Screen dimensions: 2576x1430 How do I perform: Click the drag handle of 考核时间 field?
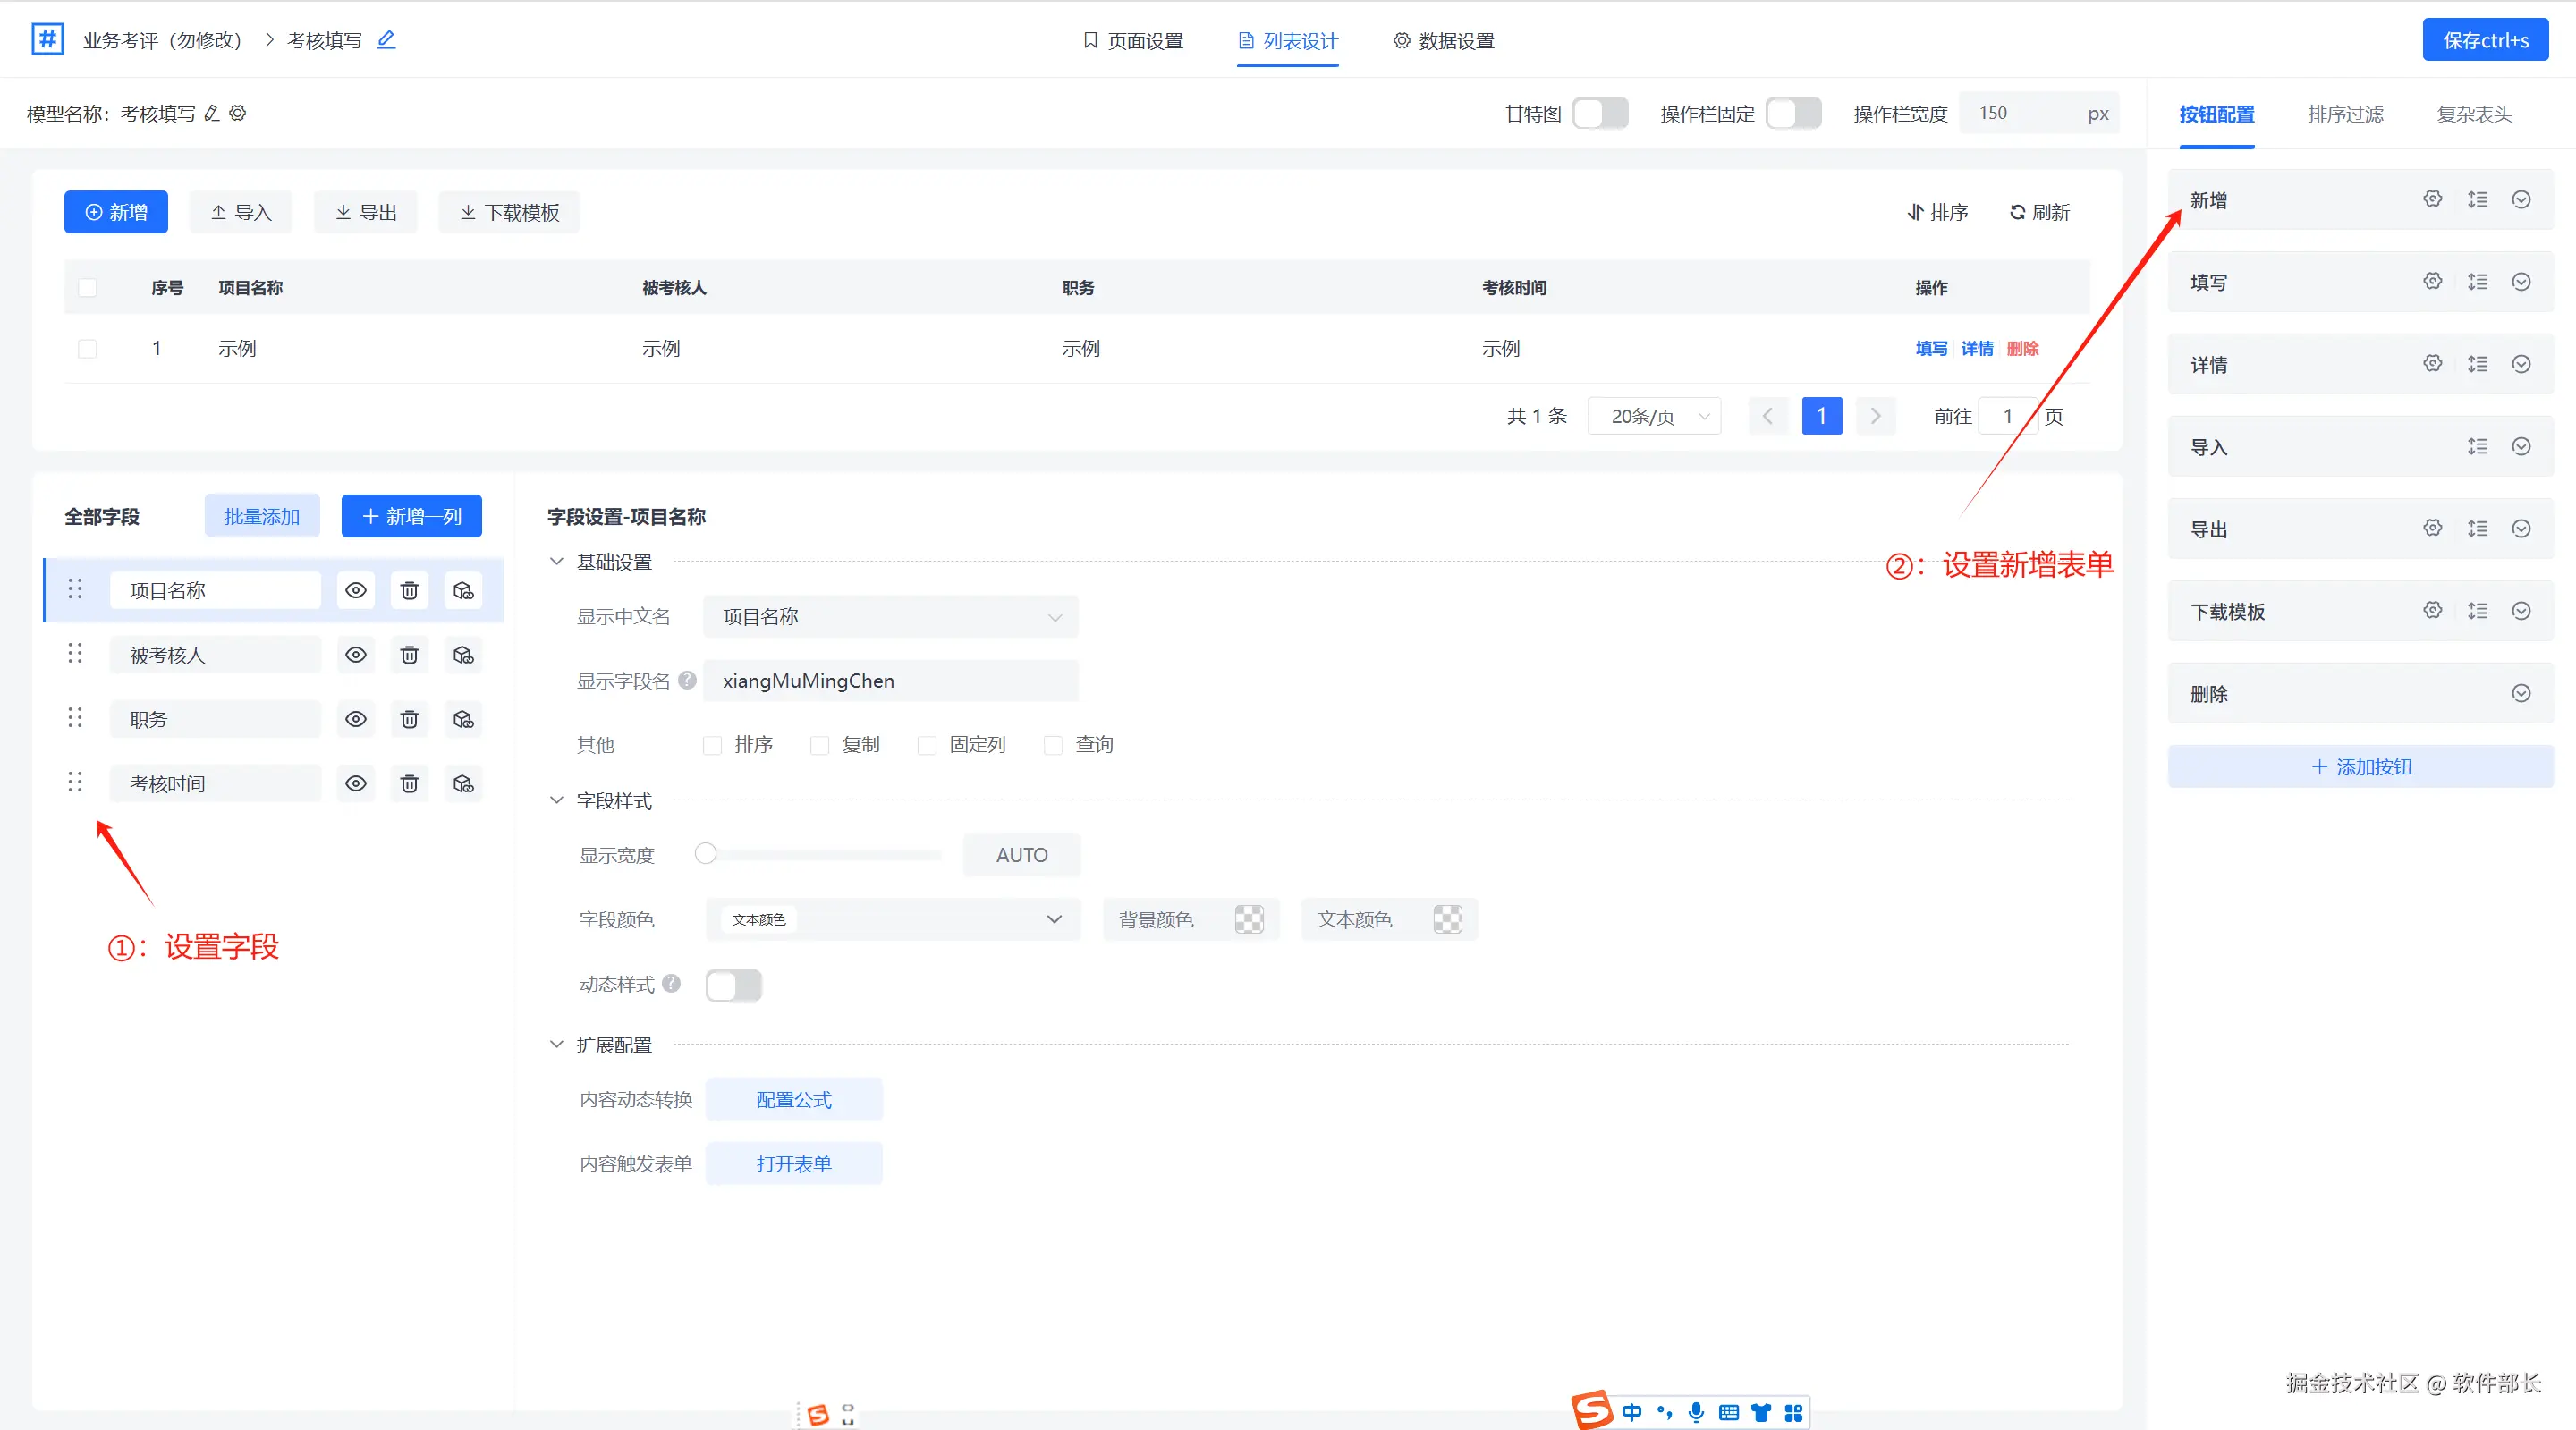75,783
